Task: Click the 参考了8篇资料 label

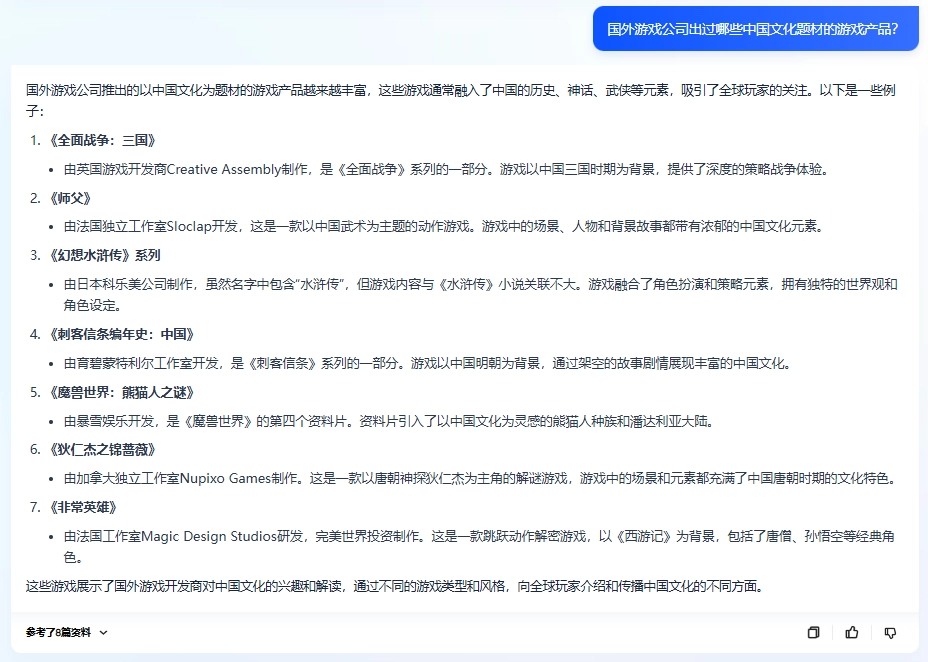Action: click(60, 632)
